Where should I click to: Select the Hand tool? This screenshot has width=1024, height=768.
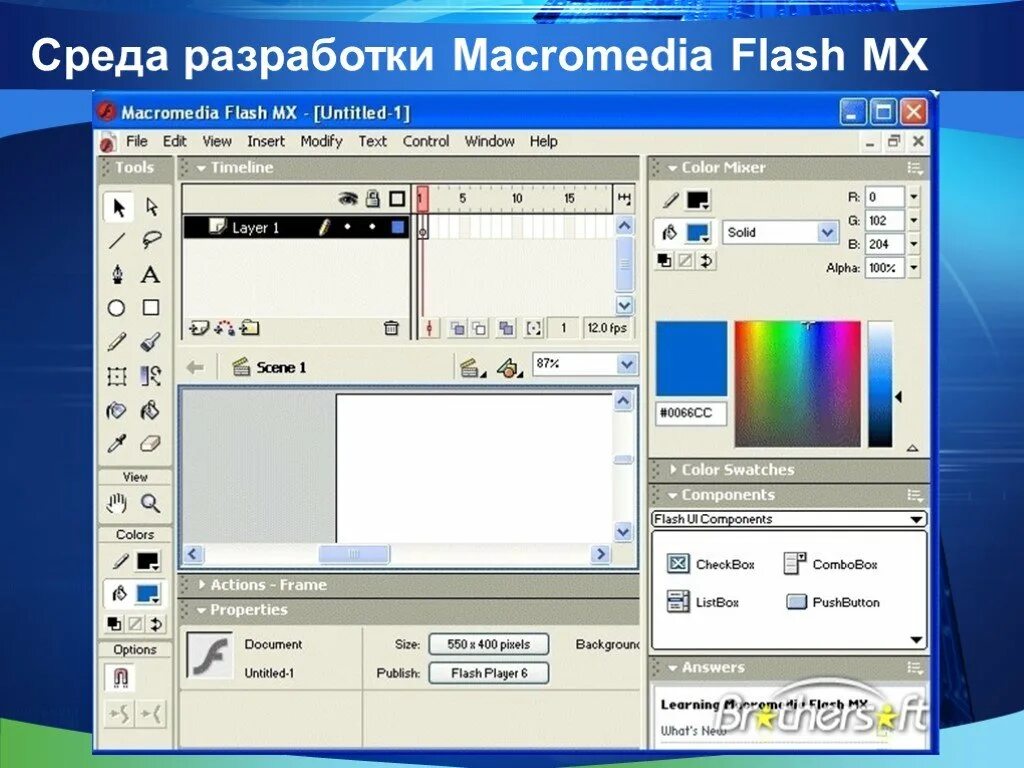pyautogui.click(x=117, y=504)
